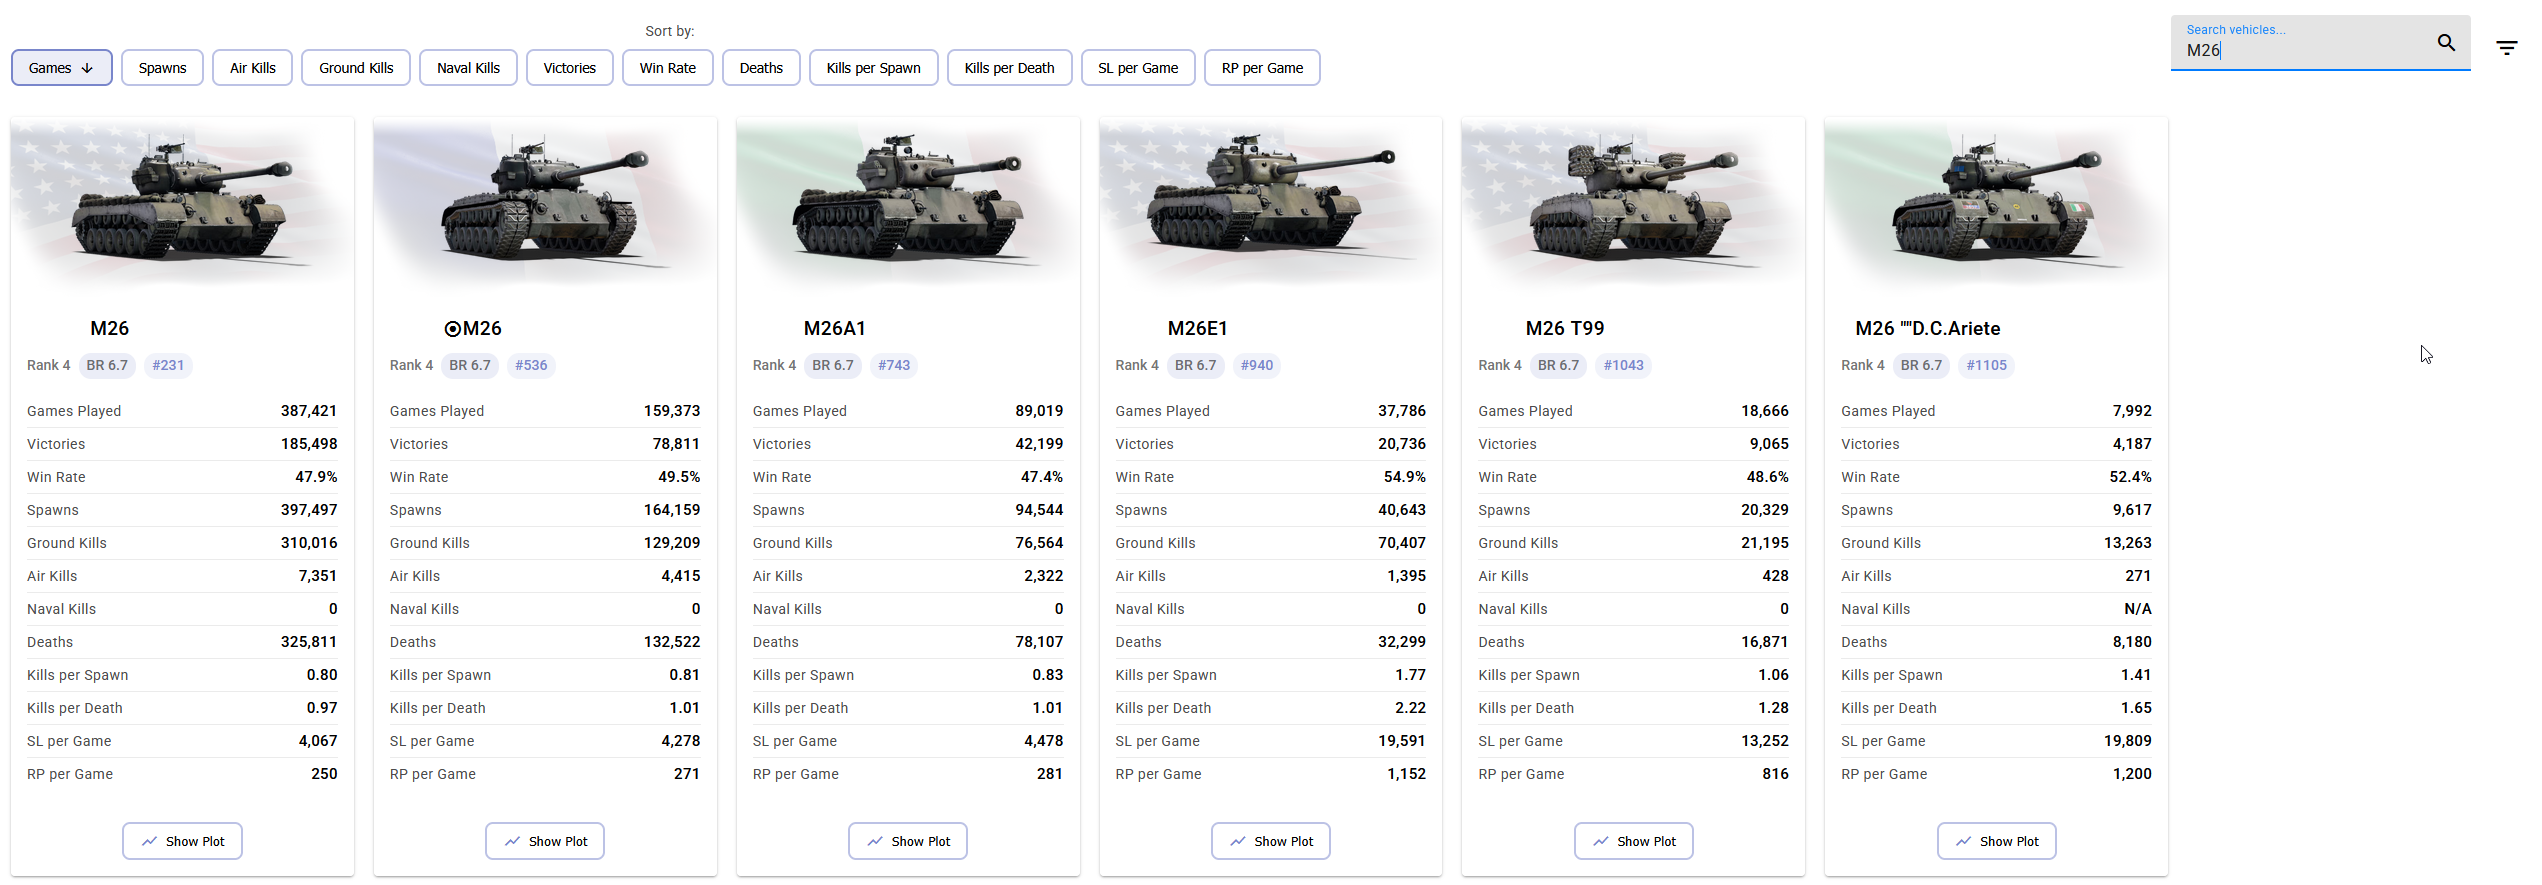Viewport: 2542px width, 885px height.
Task: Sort vehicles by Kills per Death
Action: point(1010,68)
